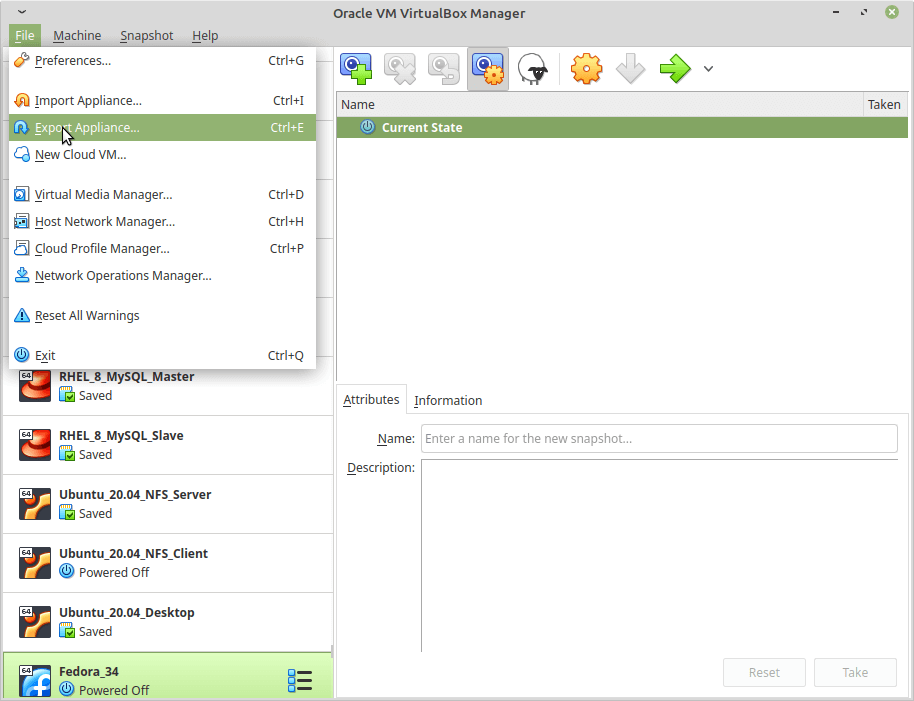Select the Current State snapshot row
This screenshot has width=914, height=701.
pos(622,127)
